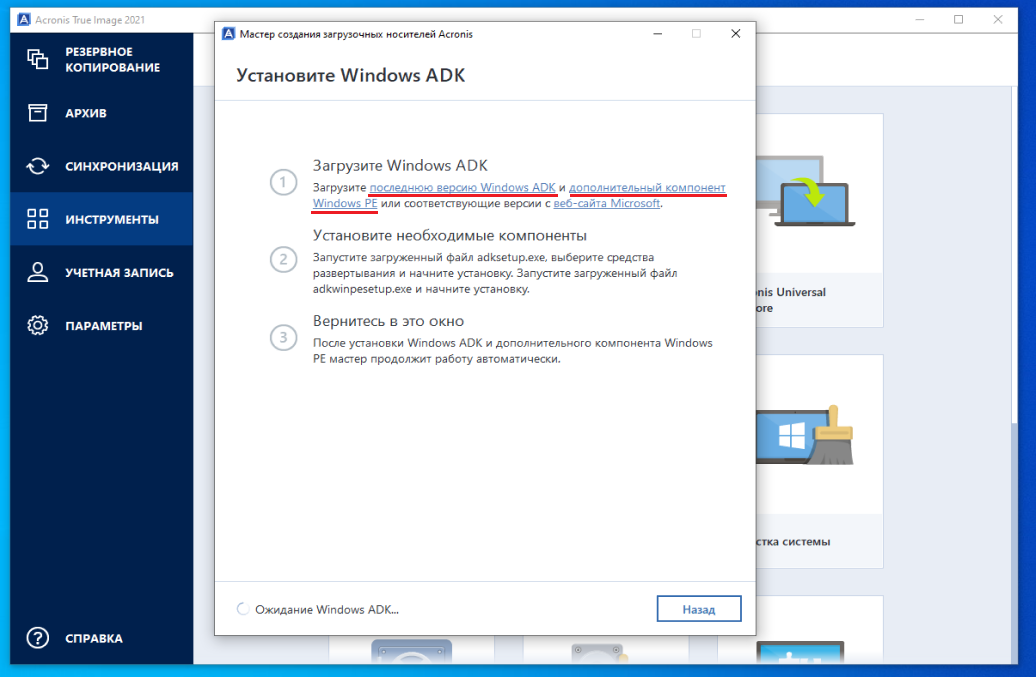Close the Acronis media builder dialog
The image size is (1036, 677).
pyautogui.click(x=735, y=34)
